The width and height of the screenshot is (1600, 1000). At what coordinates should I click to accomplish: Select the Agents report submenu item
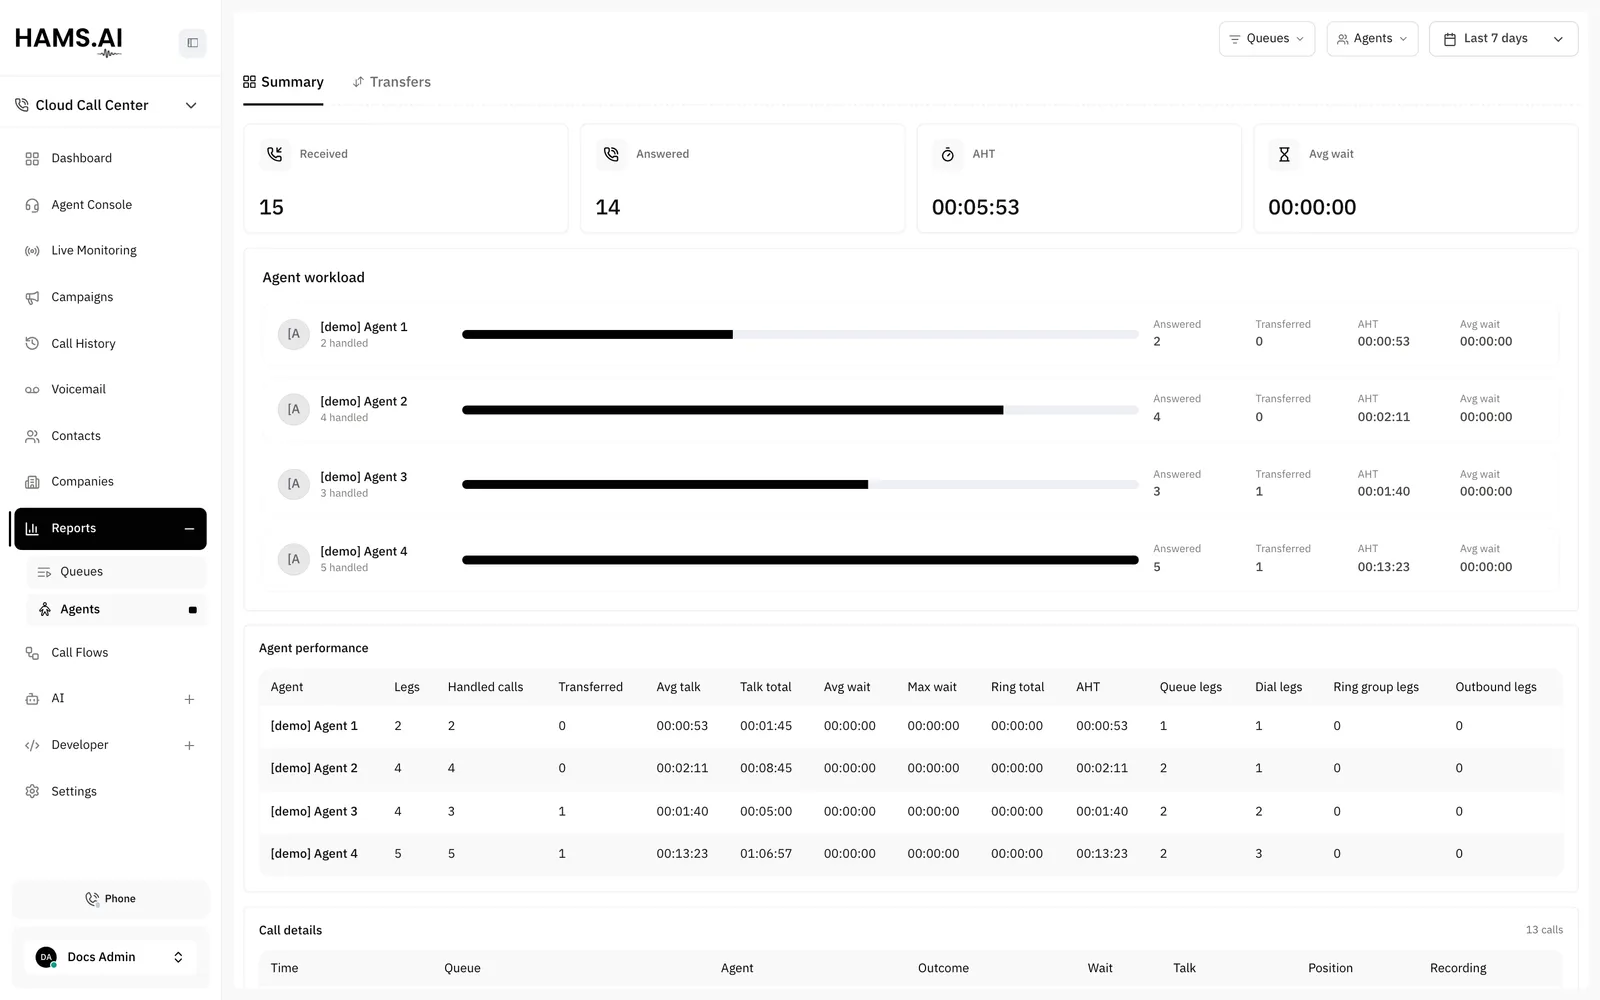(x=116, y=610)
